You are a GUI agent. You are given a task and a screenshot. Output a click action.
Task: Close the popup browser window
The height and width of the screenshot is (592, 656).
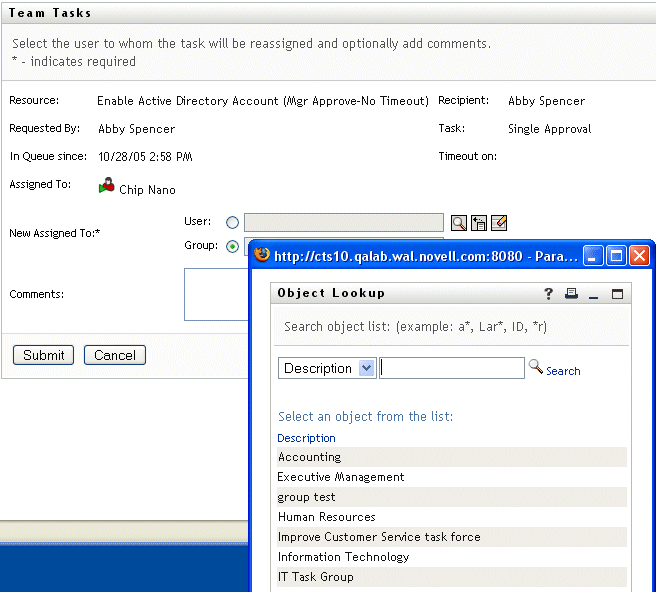(639, 256)
